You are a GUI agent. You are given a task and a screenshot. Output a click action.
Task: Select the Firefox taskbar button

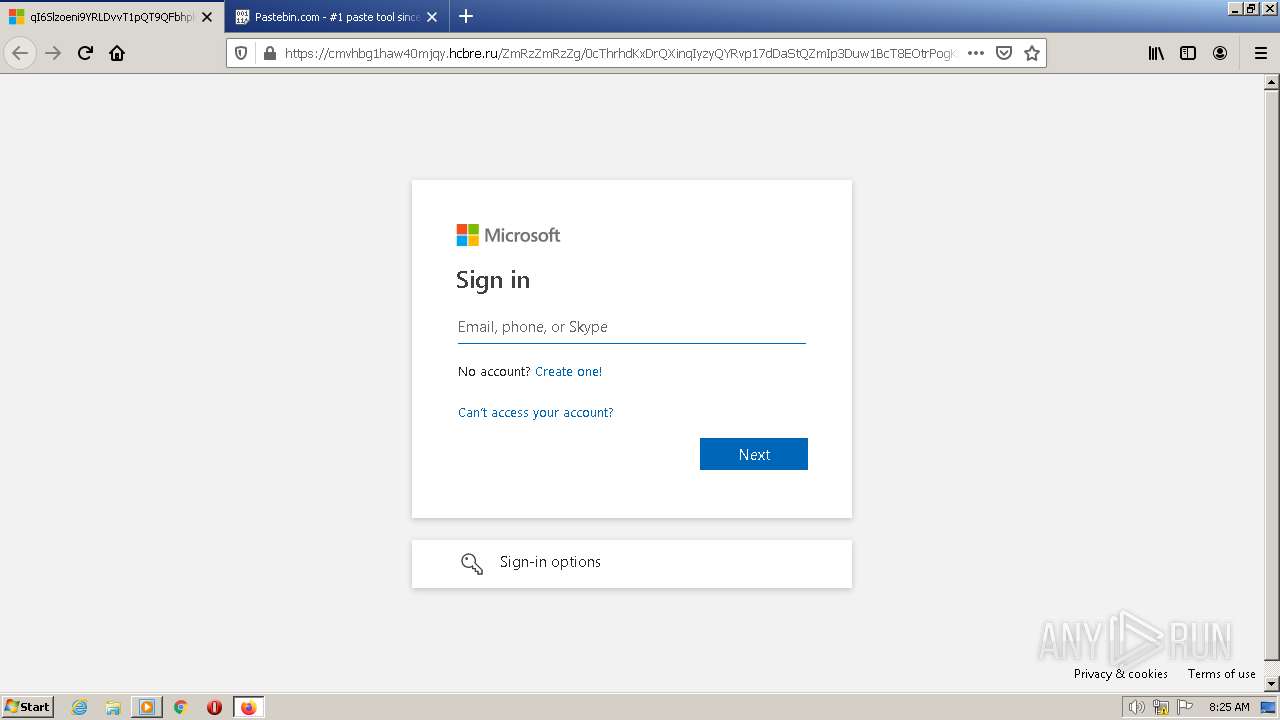click(248, 707)
